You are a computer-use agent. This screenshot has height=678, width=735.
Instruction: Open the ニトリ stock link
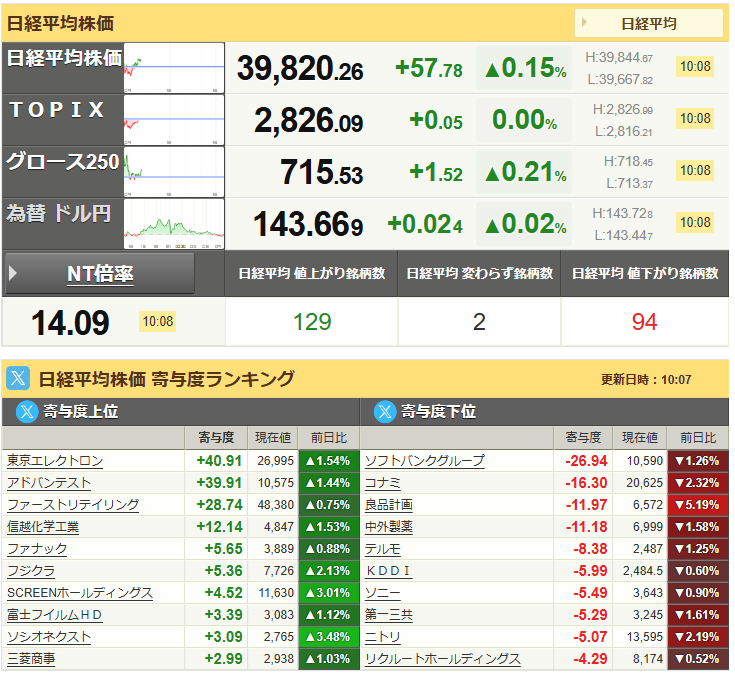pos(383,637)
